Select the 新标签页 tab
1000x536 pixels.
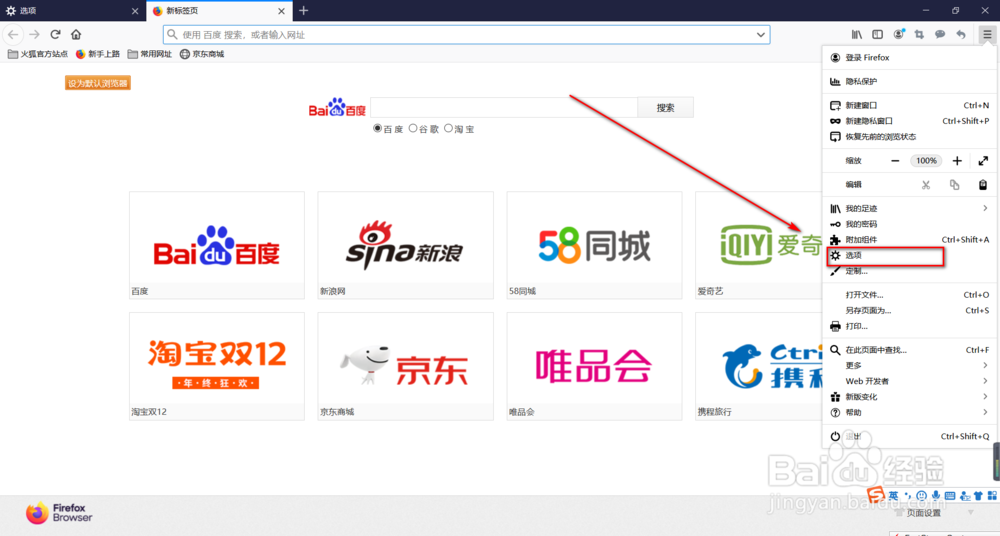[219, 11]
